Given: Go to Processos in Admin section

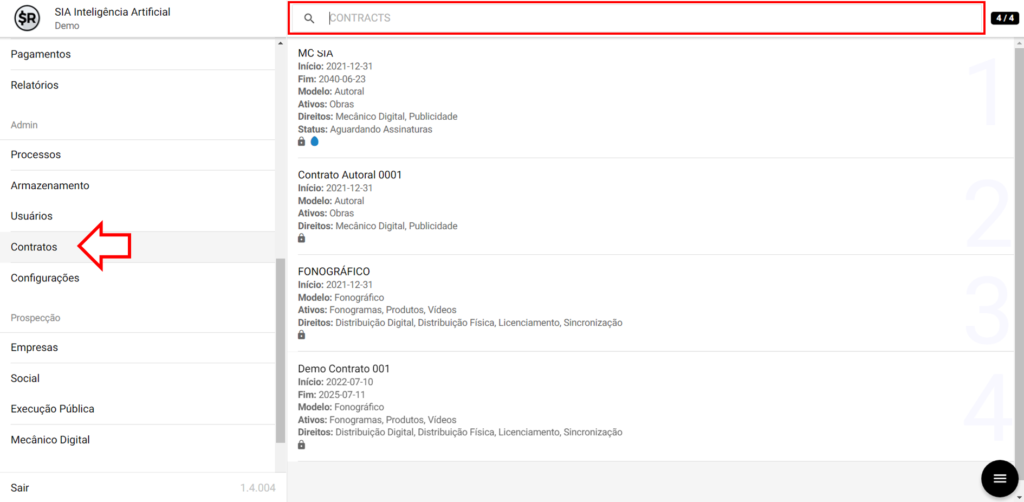Looking at the screenshot, I should point(36,155).
